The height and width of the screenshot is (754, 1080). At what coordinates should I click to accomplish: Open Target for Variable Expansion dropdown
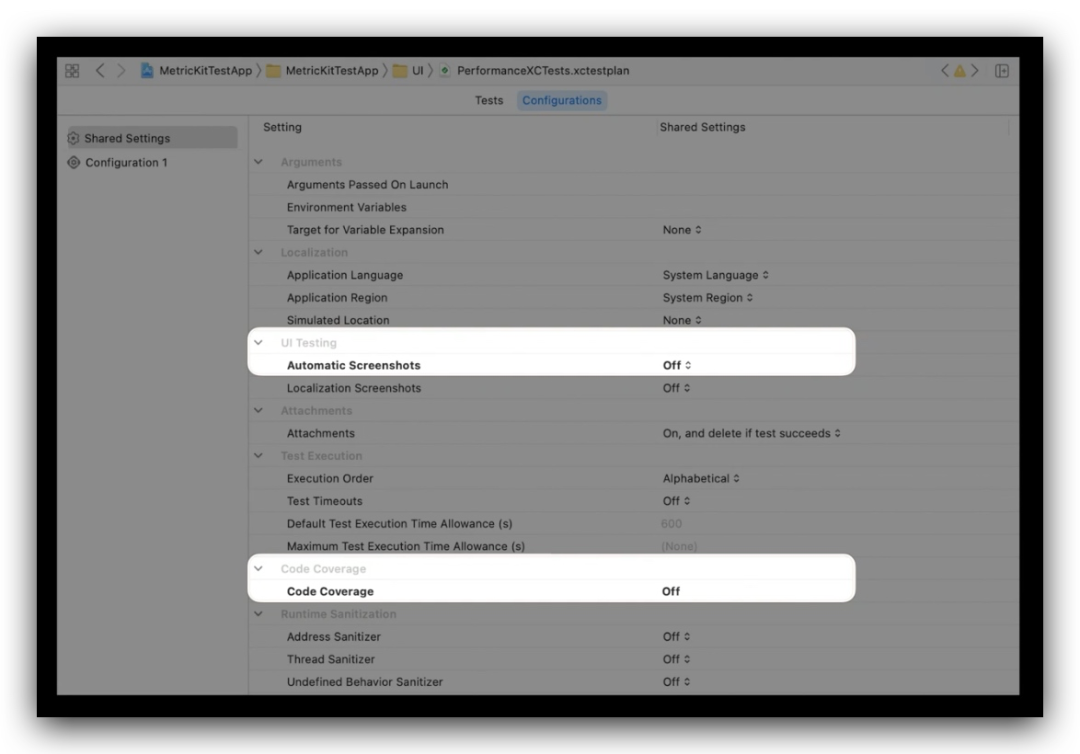point(682,230)
